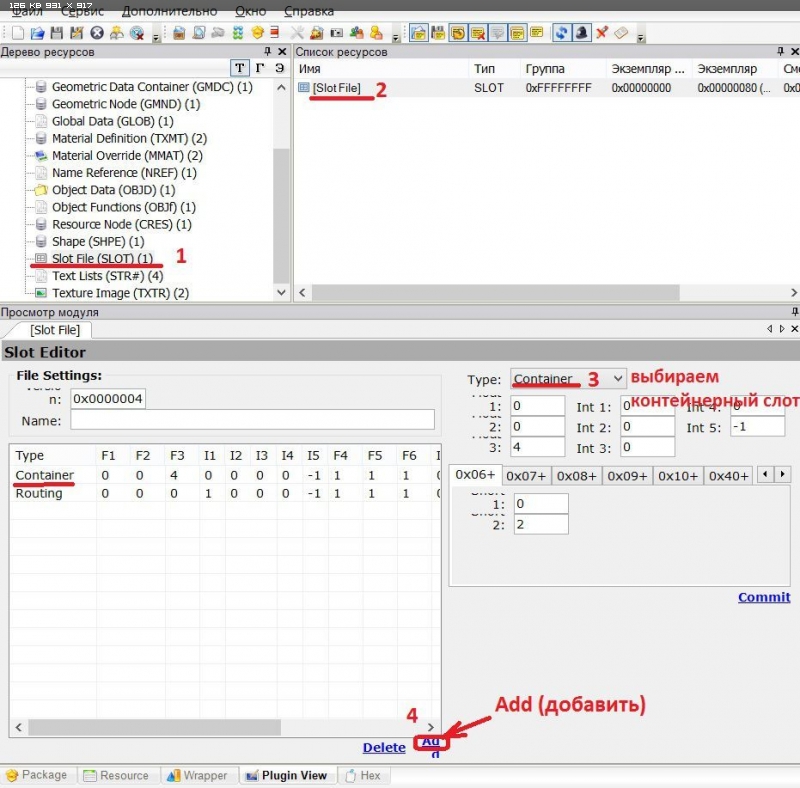Click the eraser icon in toolbar

coord(622,33)
